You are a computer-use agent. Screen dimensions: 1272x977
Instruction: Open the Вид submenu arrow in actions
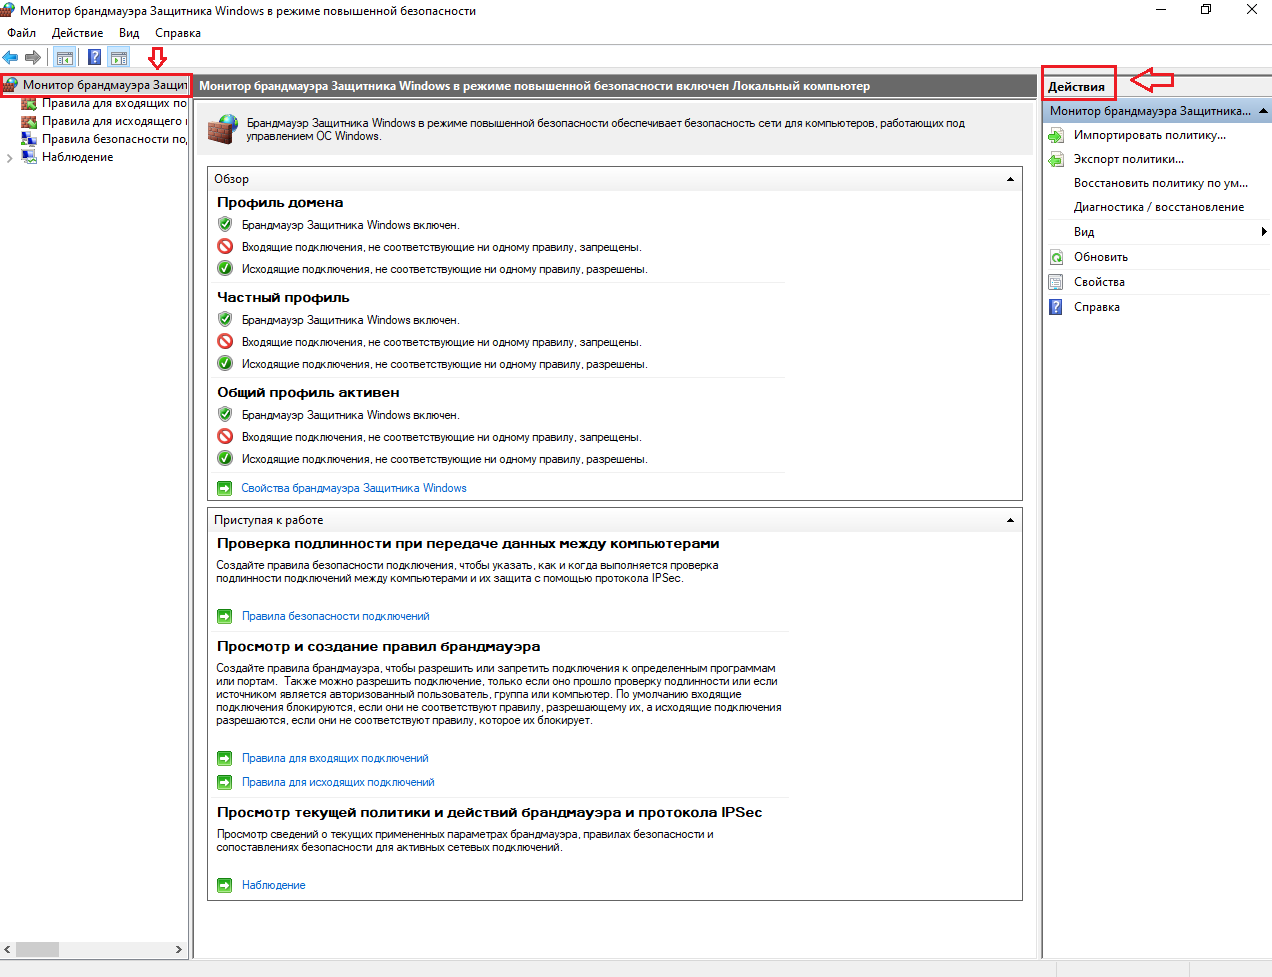(x=1264, y=232)
